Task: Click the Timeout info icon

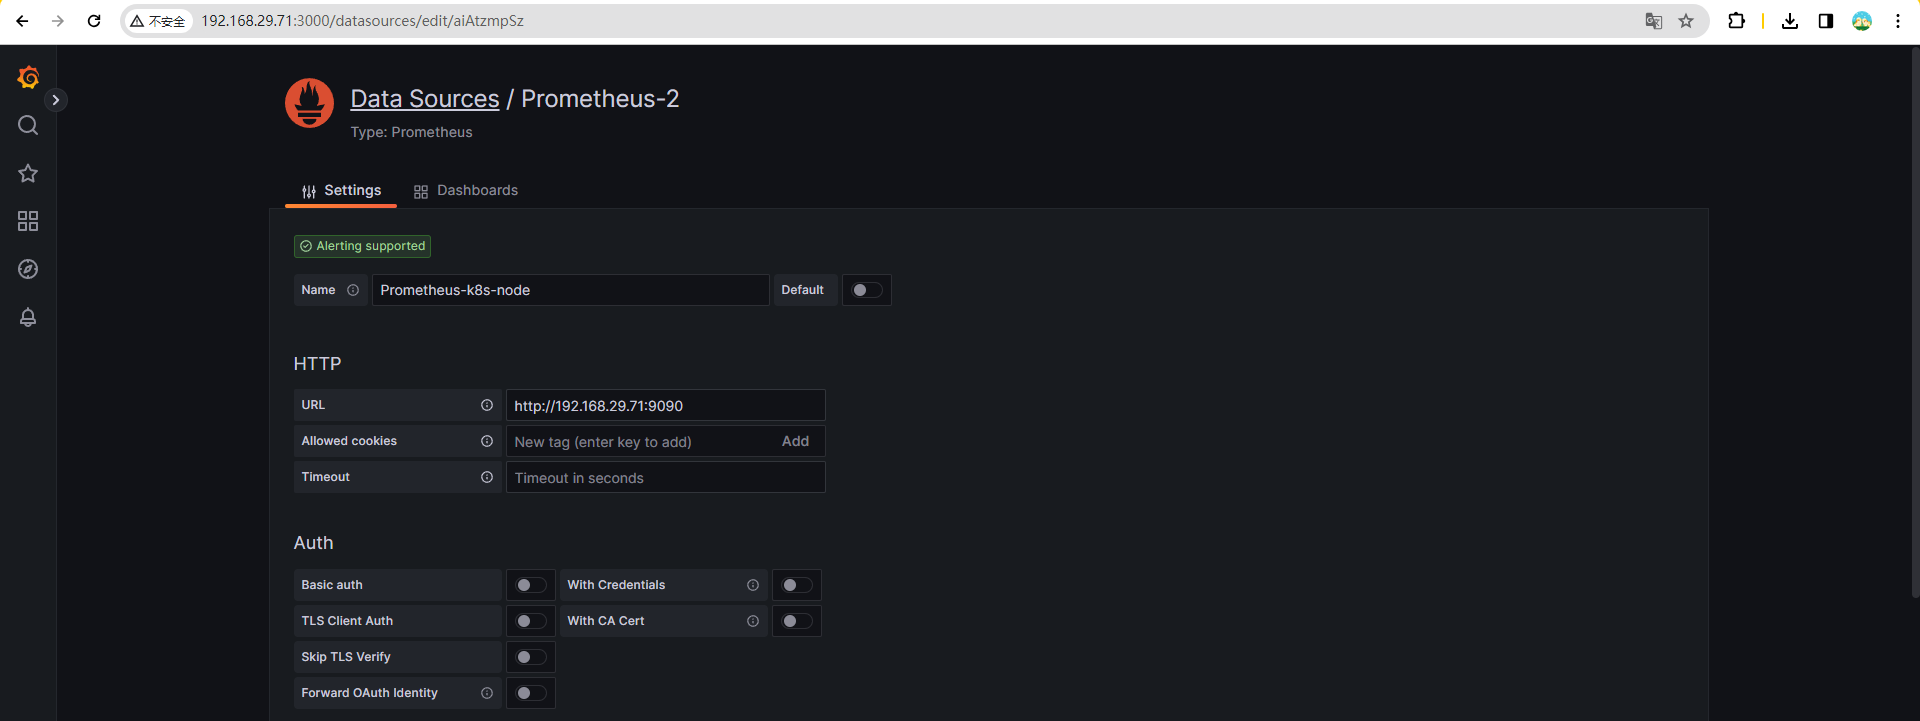Action: click(x=487, y=477)
